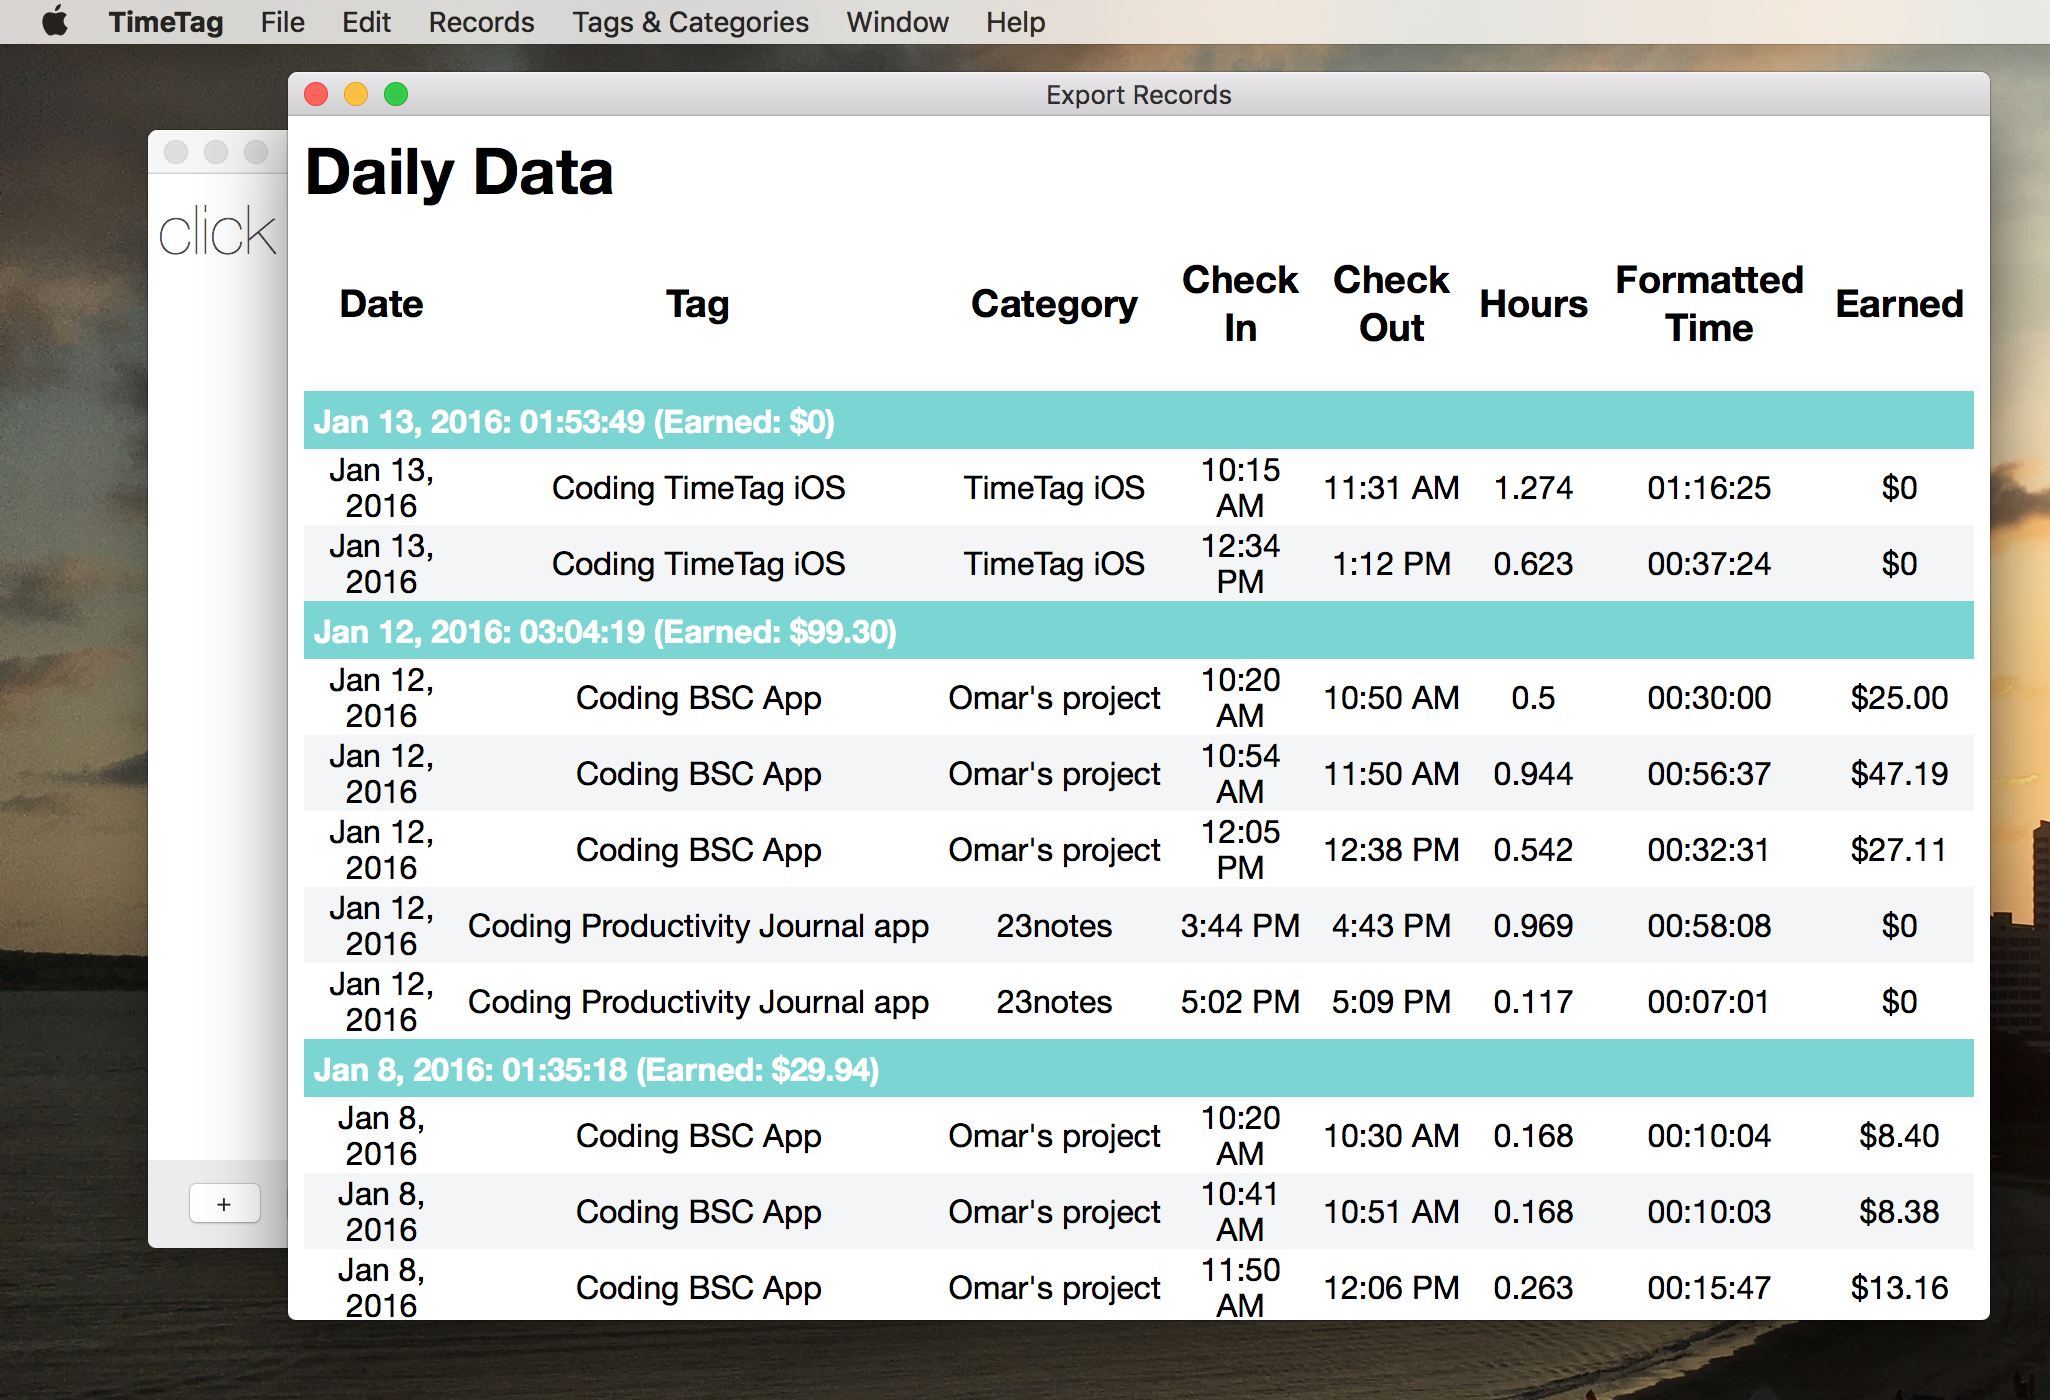Viewport: 2050px width, 1400px height.
Task: Click the Check In column header
Action: (x=1240, y=304)
